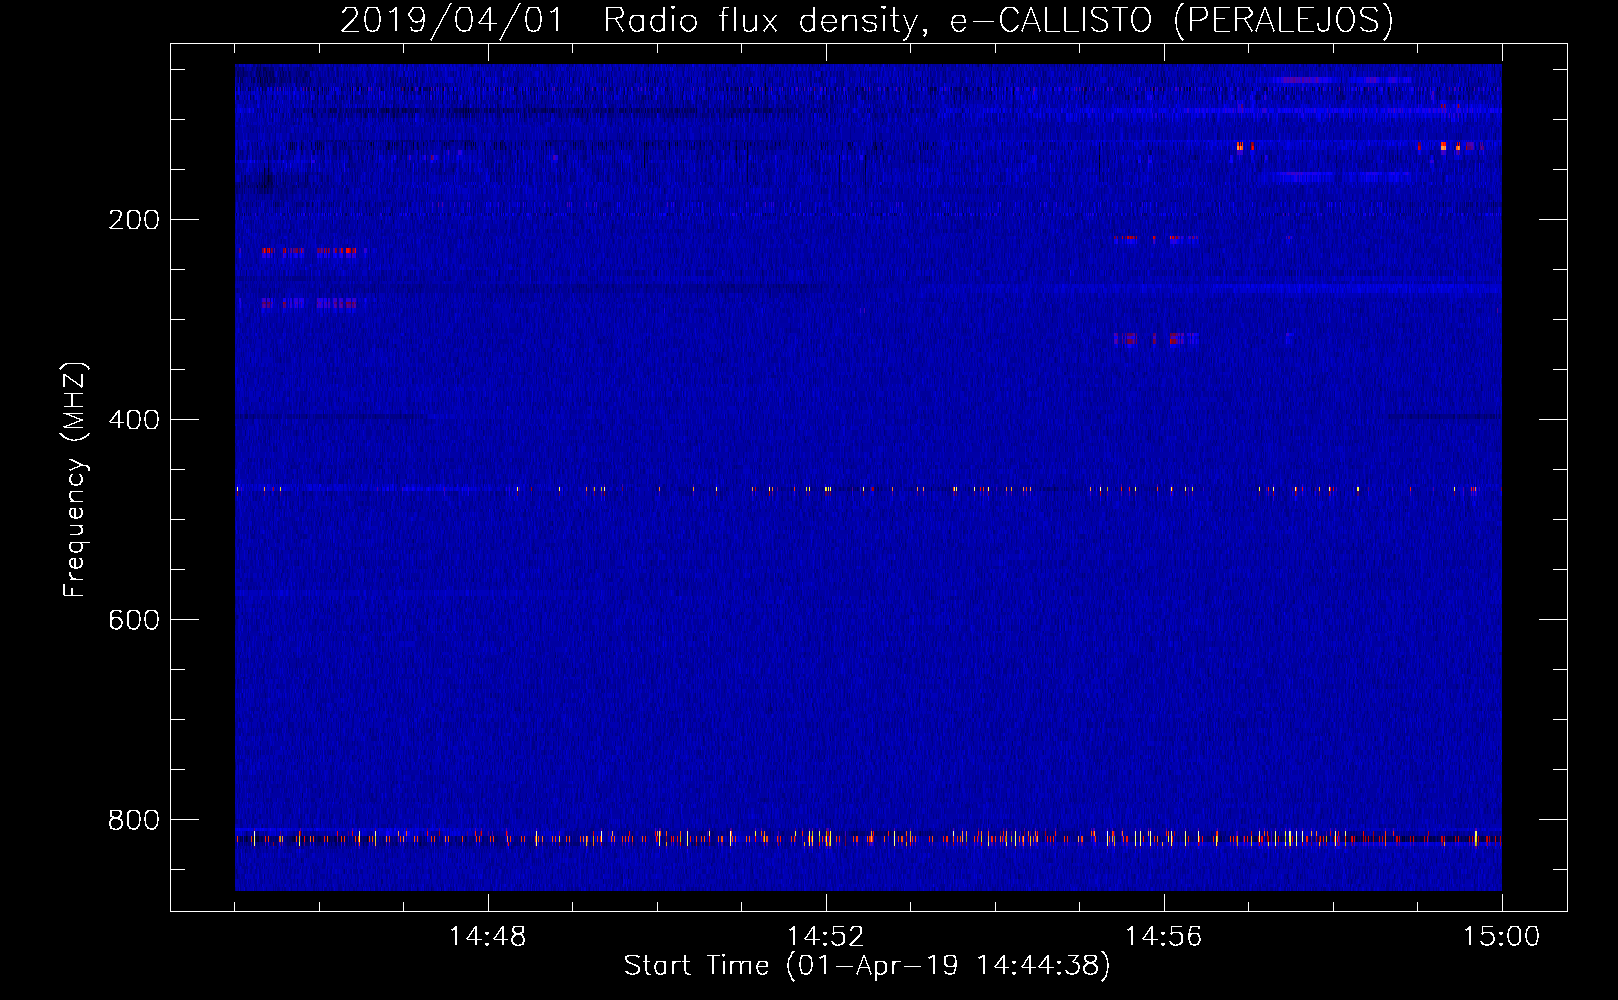Click the 'Start Time (01-Apr-19 14:44:38)' axis label

[867, 966]
